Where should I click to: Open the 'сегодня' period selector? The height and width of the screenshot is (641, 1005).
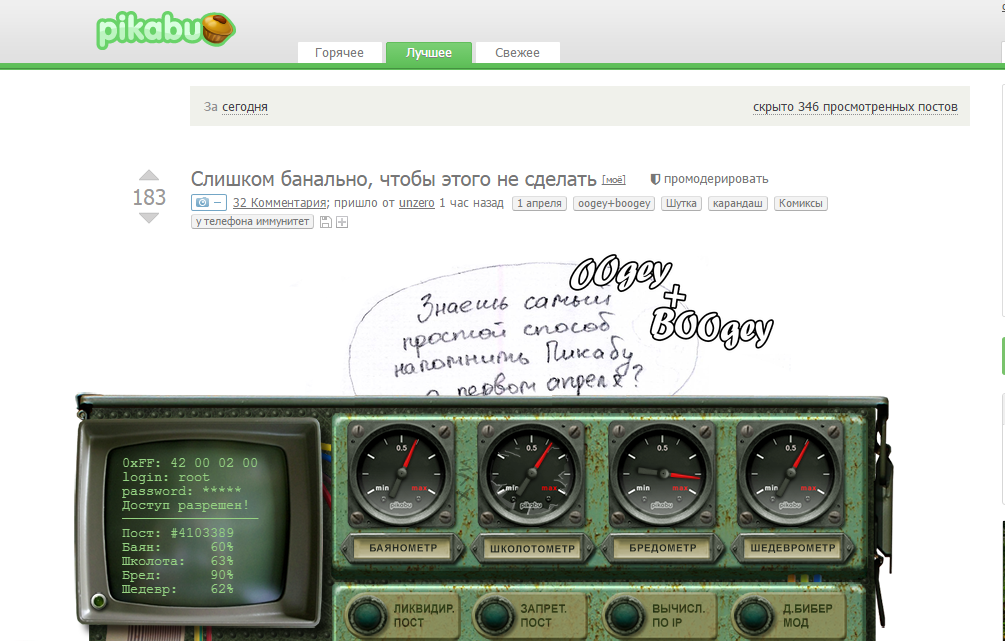pyautogui.click(x=244, y=107)
